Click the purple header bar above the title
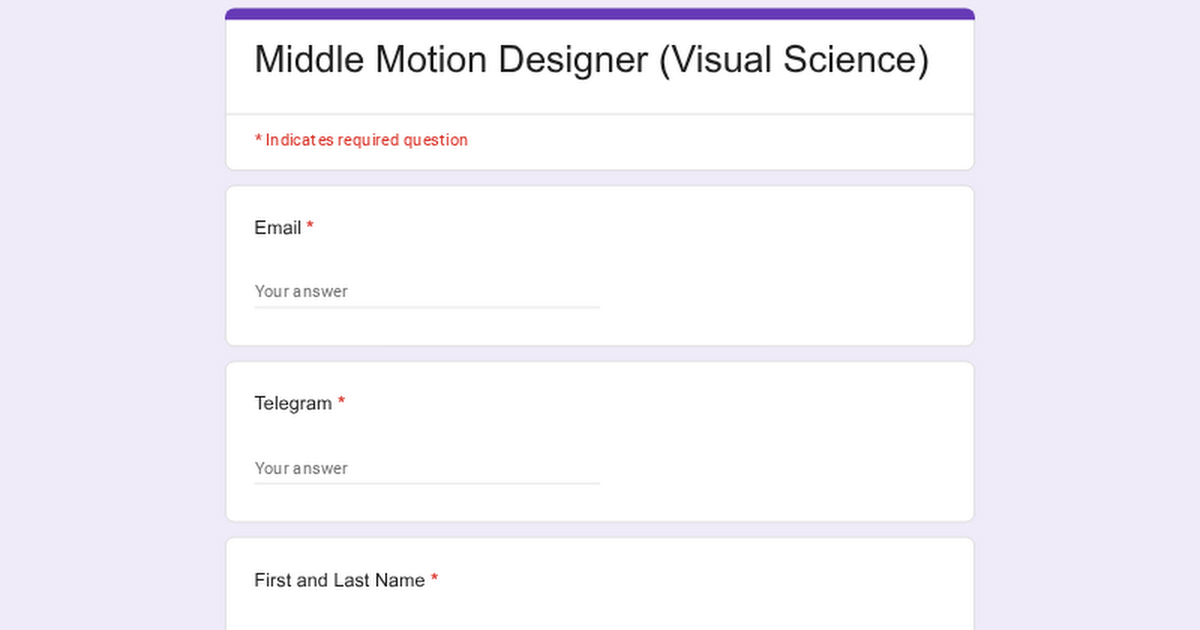This screenshot has height=630, width=1200. [600, 14]
